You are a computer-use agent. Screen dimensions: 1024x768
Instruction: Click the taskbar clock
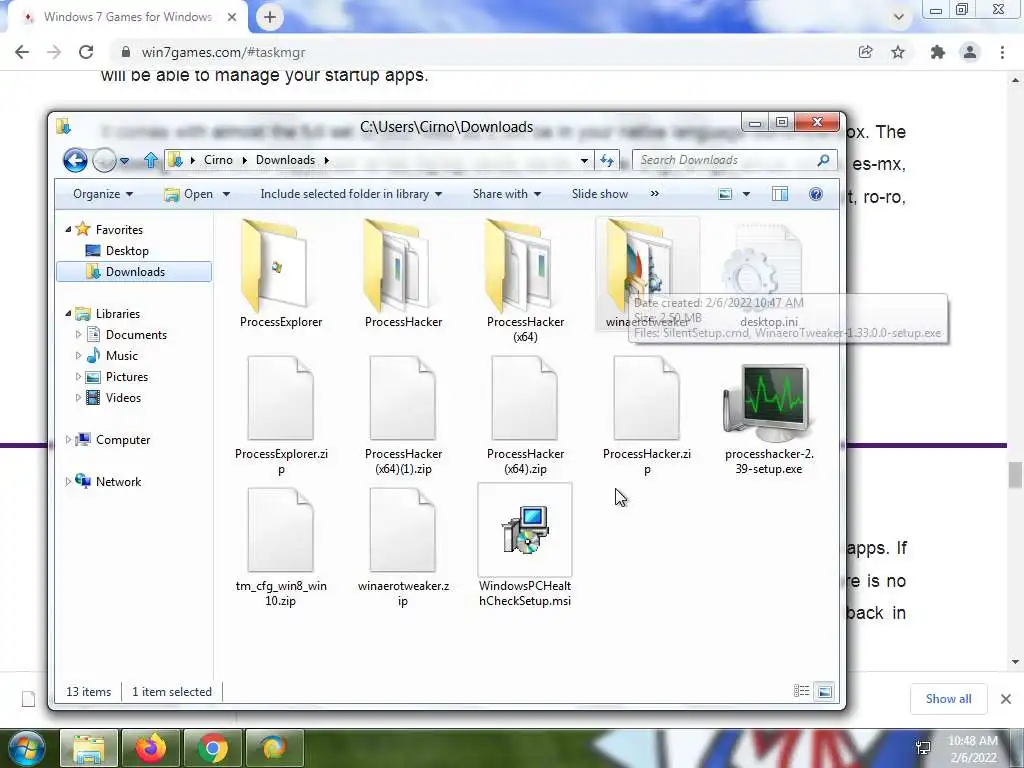tap(973, 749)
